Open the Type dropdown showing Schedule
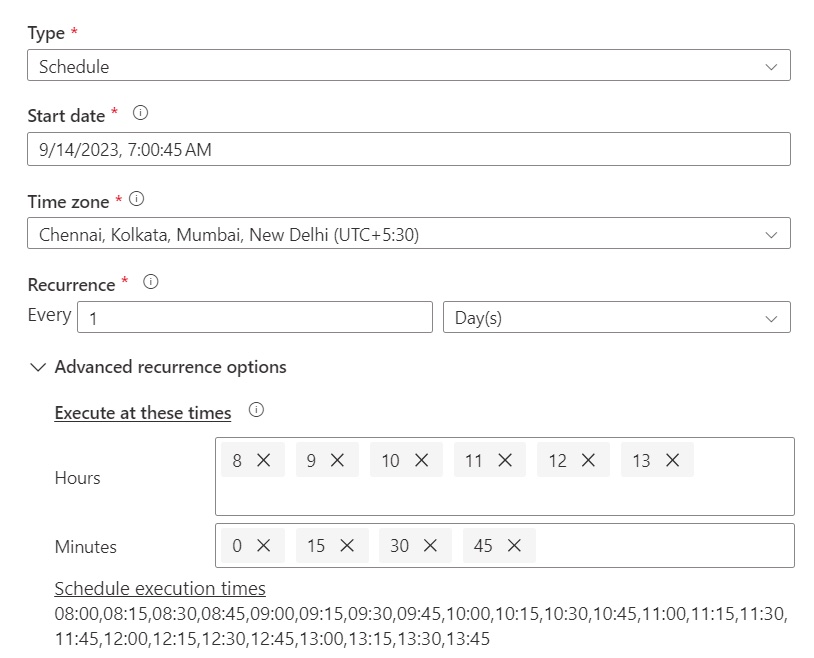The image size is (814, 658). (408, 67)
